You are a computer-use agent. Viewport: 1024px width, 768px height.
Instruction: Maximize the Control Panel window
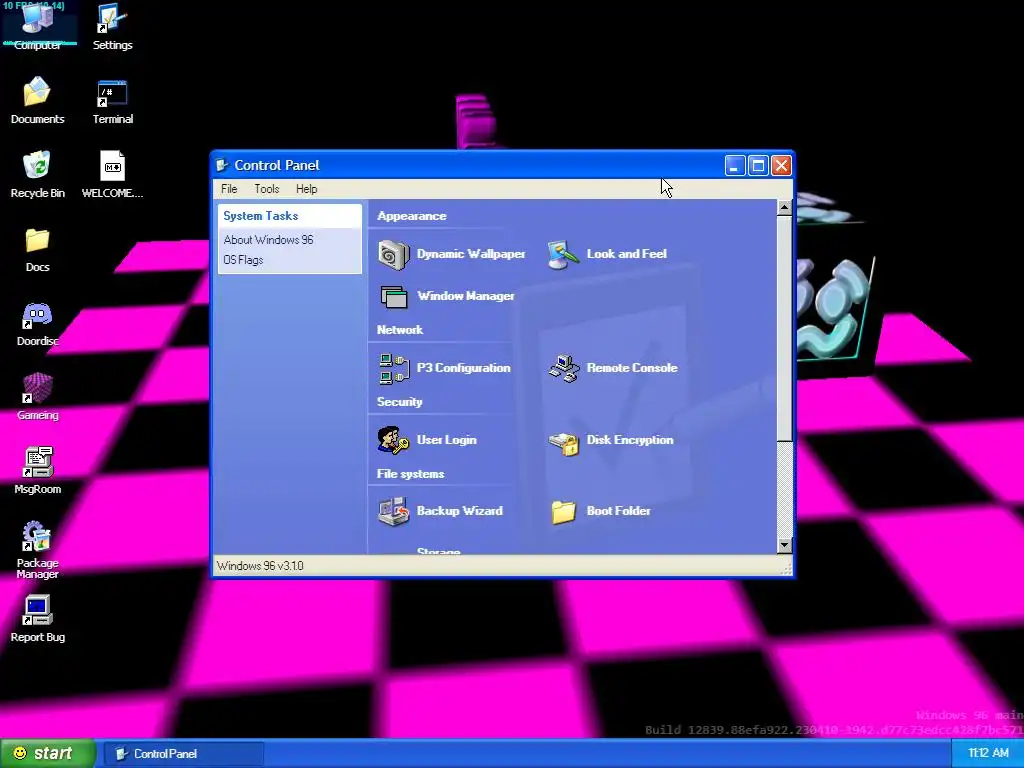tap(758, 166)
